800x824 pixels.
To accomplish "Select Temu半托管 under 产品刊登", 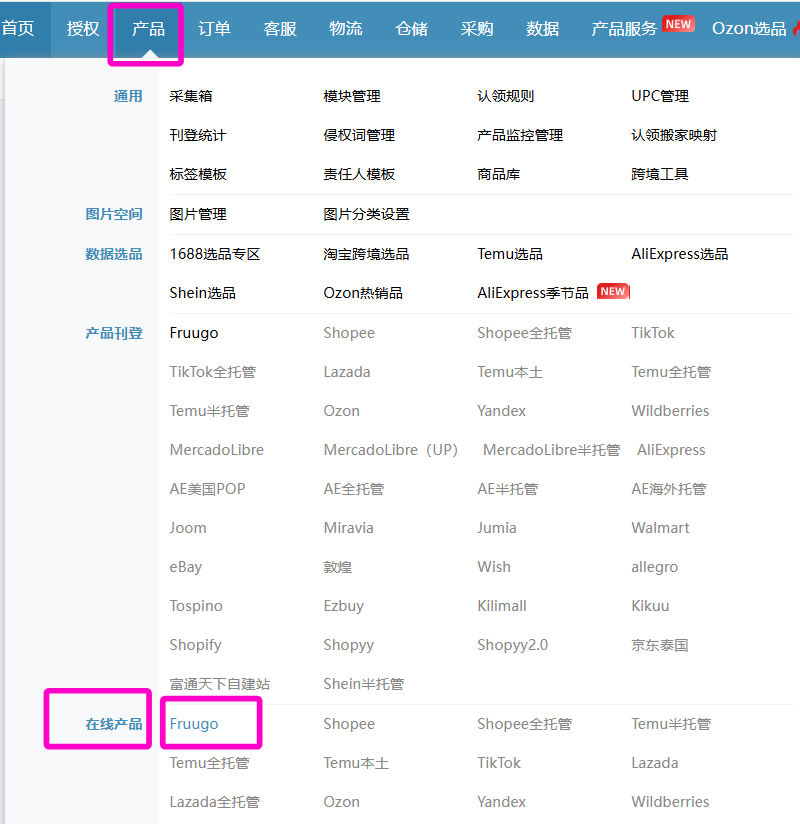I will pyautogui.click(x=209, y=411).
